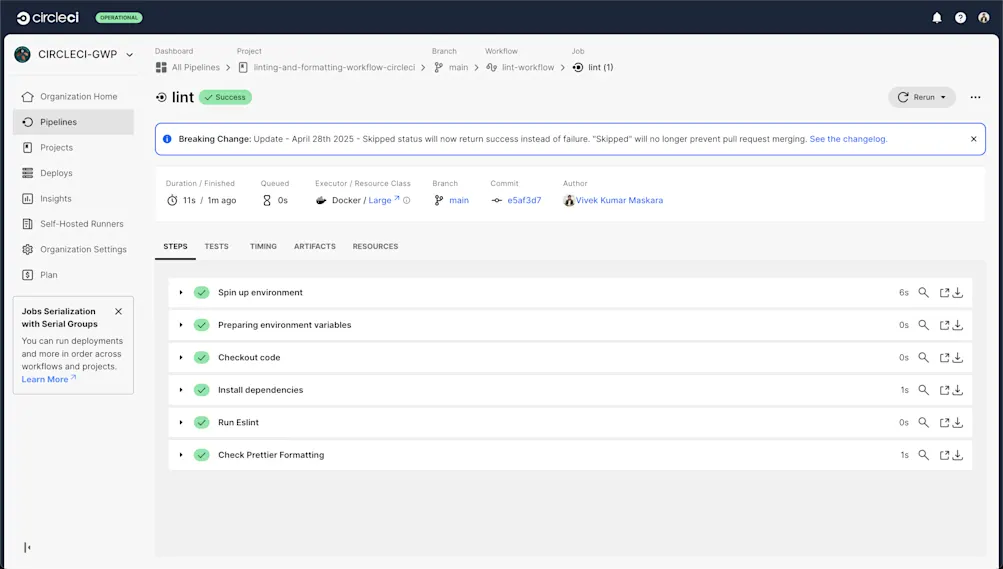
Task: Close the Jobs Serialization card
Action: (118, 311)
